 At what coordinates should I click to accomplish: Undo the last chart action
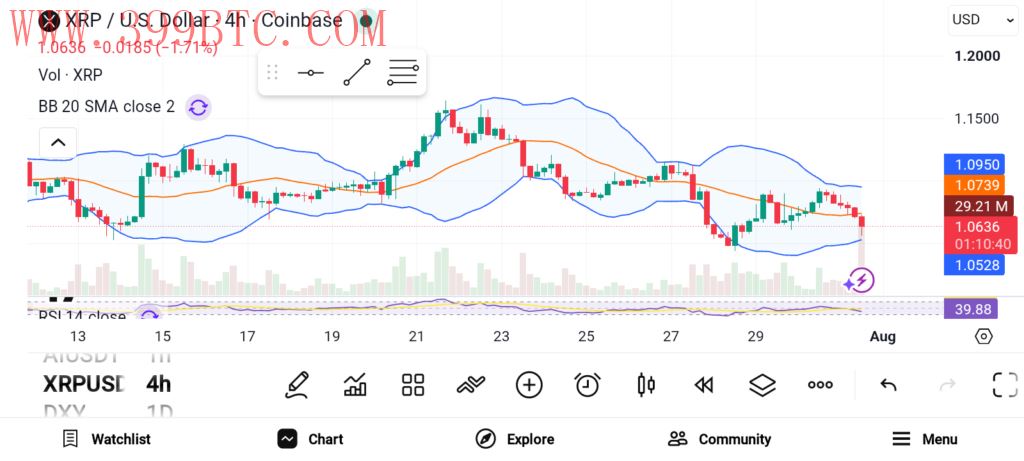point(888,385)
